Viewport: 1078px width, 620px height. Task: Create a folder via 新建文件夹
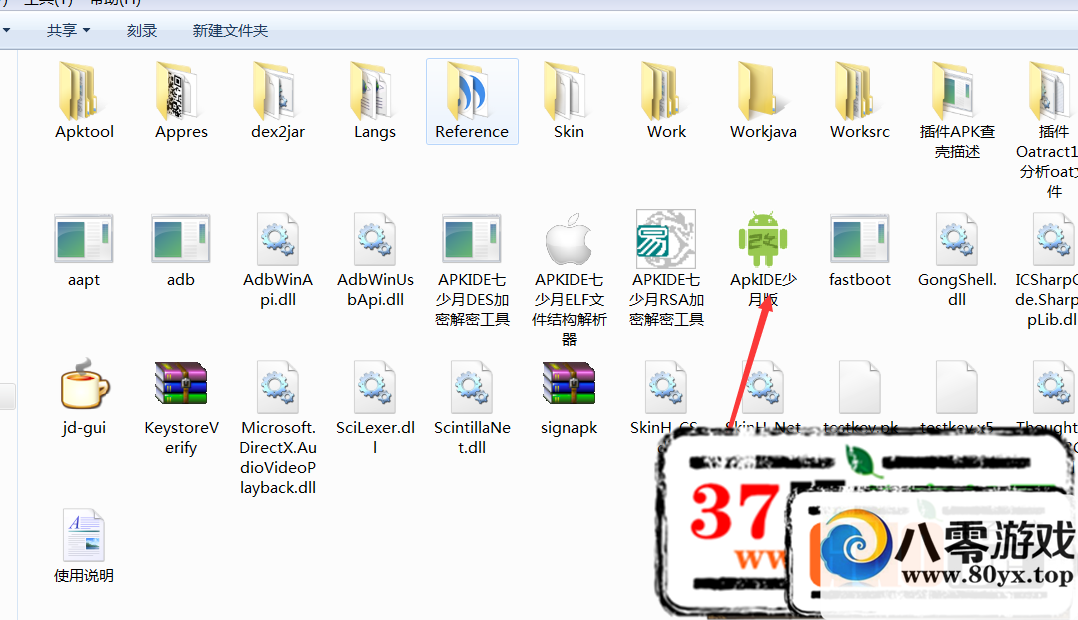click(230, 31)
